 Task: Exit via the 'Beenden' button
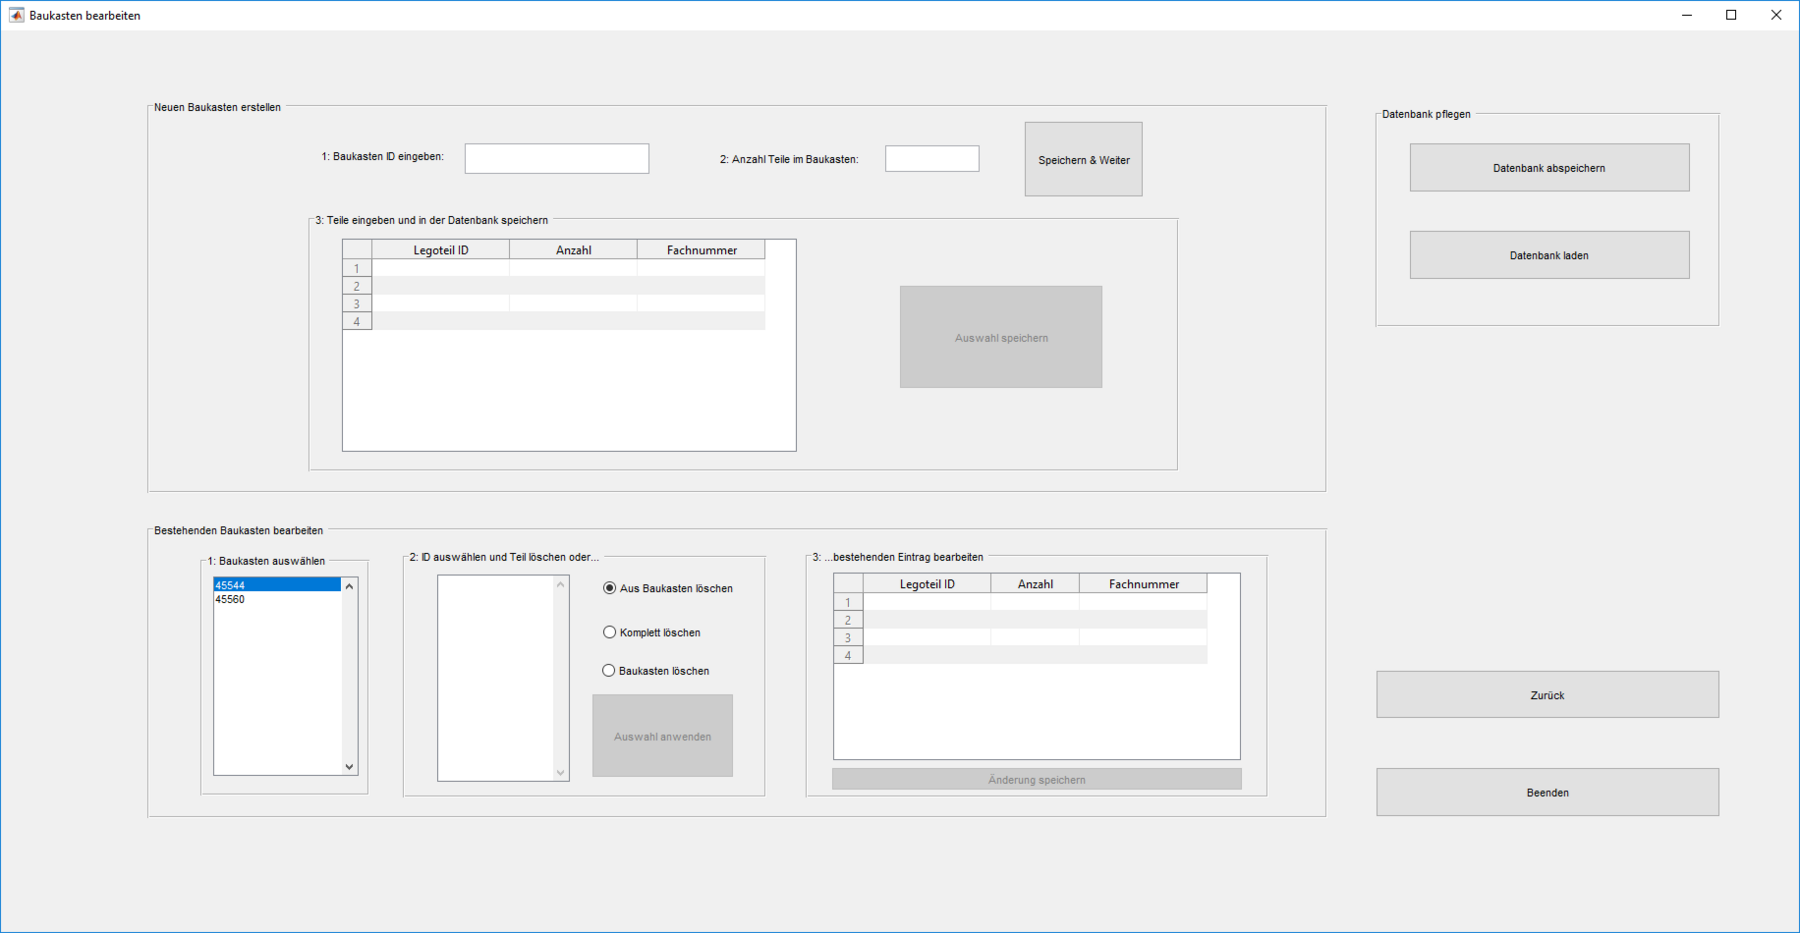(x=1546, y=792)
